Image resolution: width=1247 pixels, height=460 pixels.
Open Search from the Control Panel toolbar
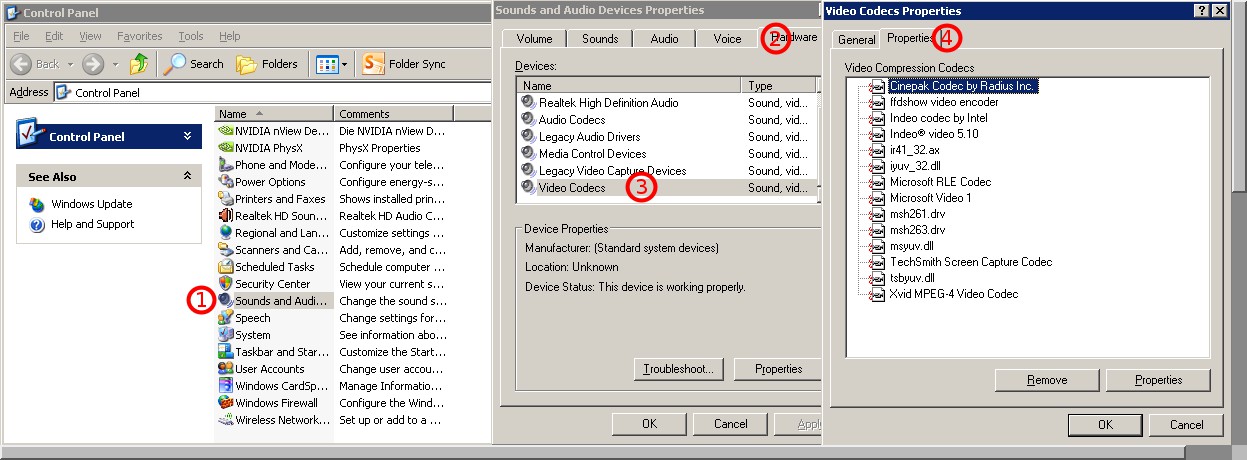[x=194, y=64]
